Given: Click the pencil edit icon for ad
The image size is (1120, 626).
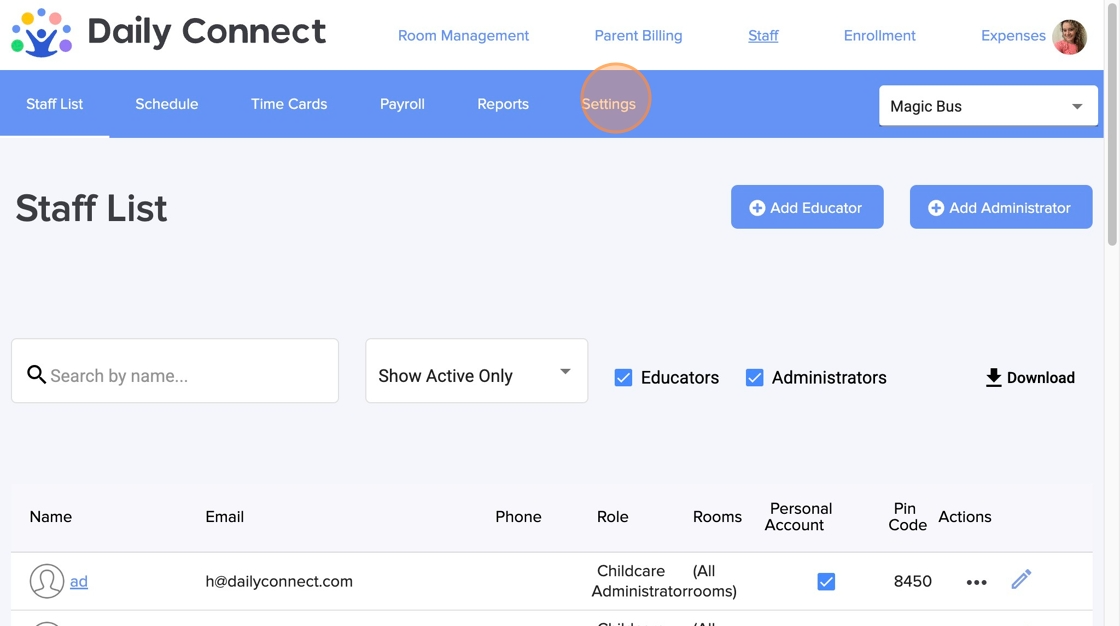Looking at the screenshot, I should click(1021, 579).
